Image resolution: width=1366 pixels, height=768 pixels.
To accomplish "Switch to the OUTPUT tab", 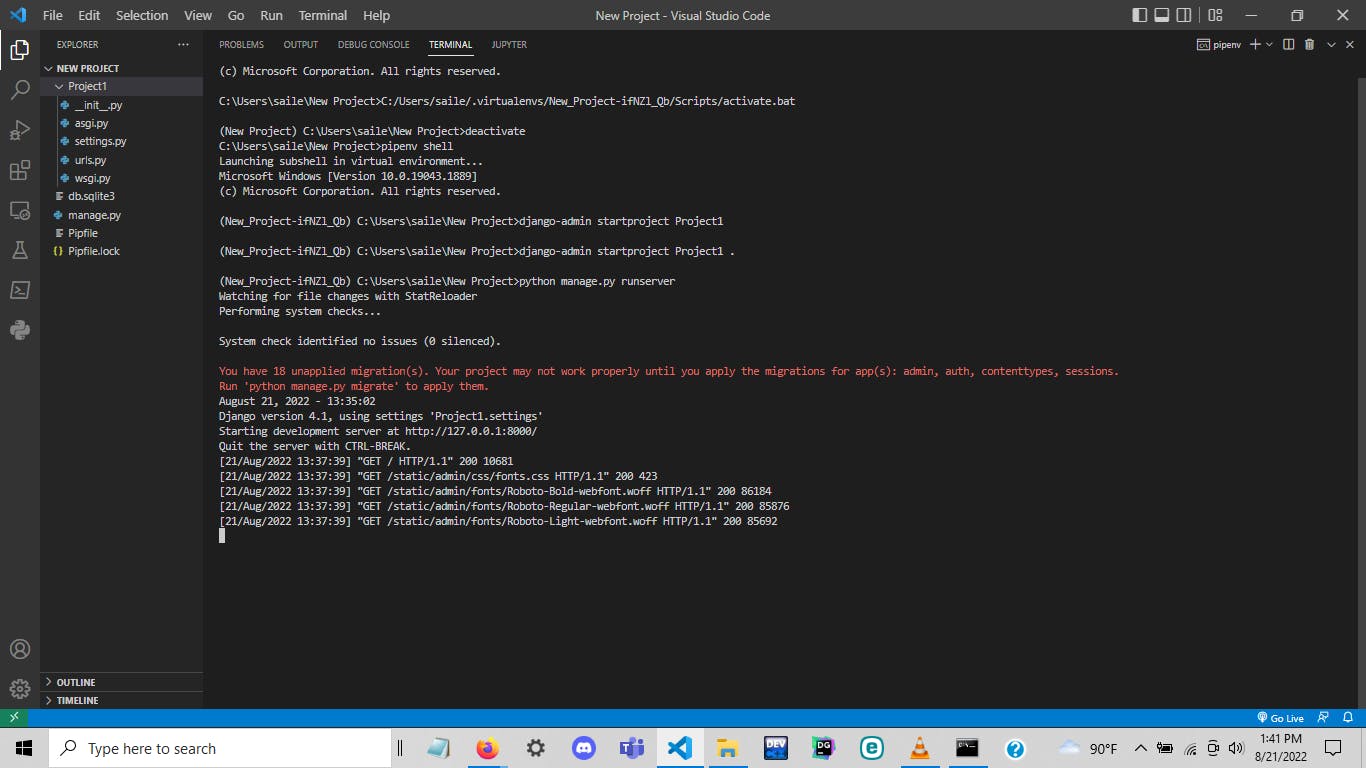I will click(300, 45).
